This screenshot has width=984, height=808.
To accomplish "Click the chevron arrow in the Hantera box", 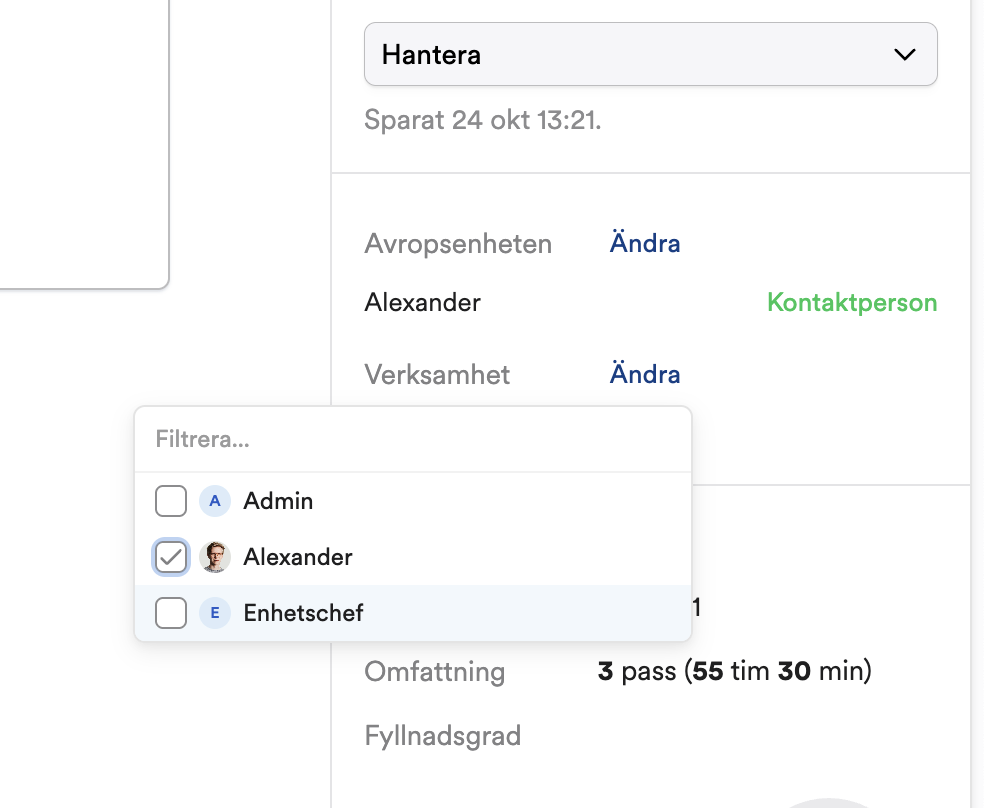I will (904, 55).
